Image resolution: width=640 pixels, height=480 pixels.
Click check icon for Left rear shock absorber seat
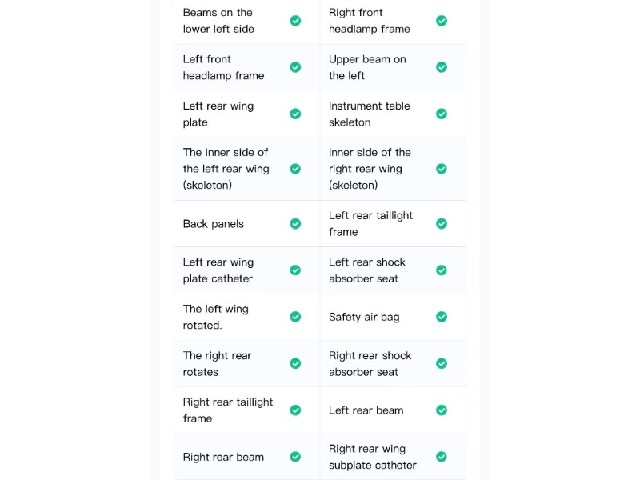click(x=441, y=270)
